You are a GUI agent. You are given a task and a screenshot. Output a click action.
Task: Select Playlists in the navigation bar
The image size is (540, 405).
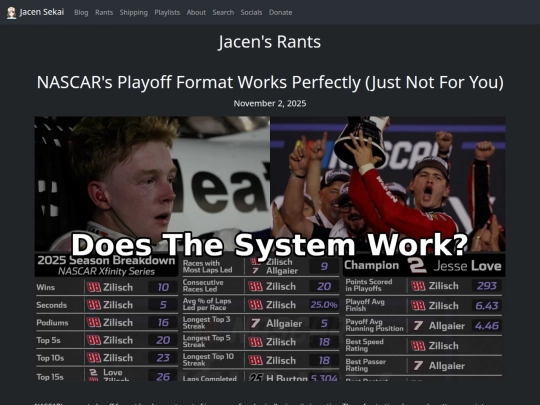[167, 12]
